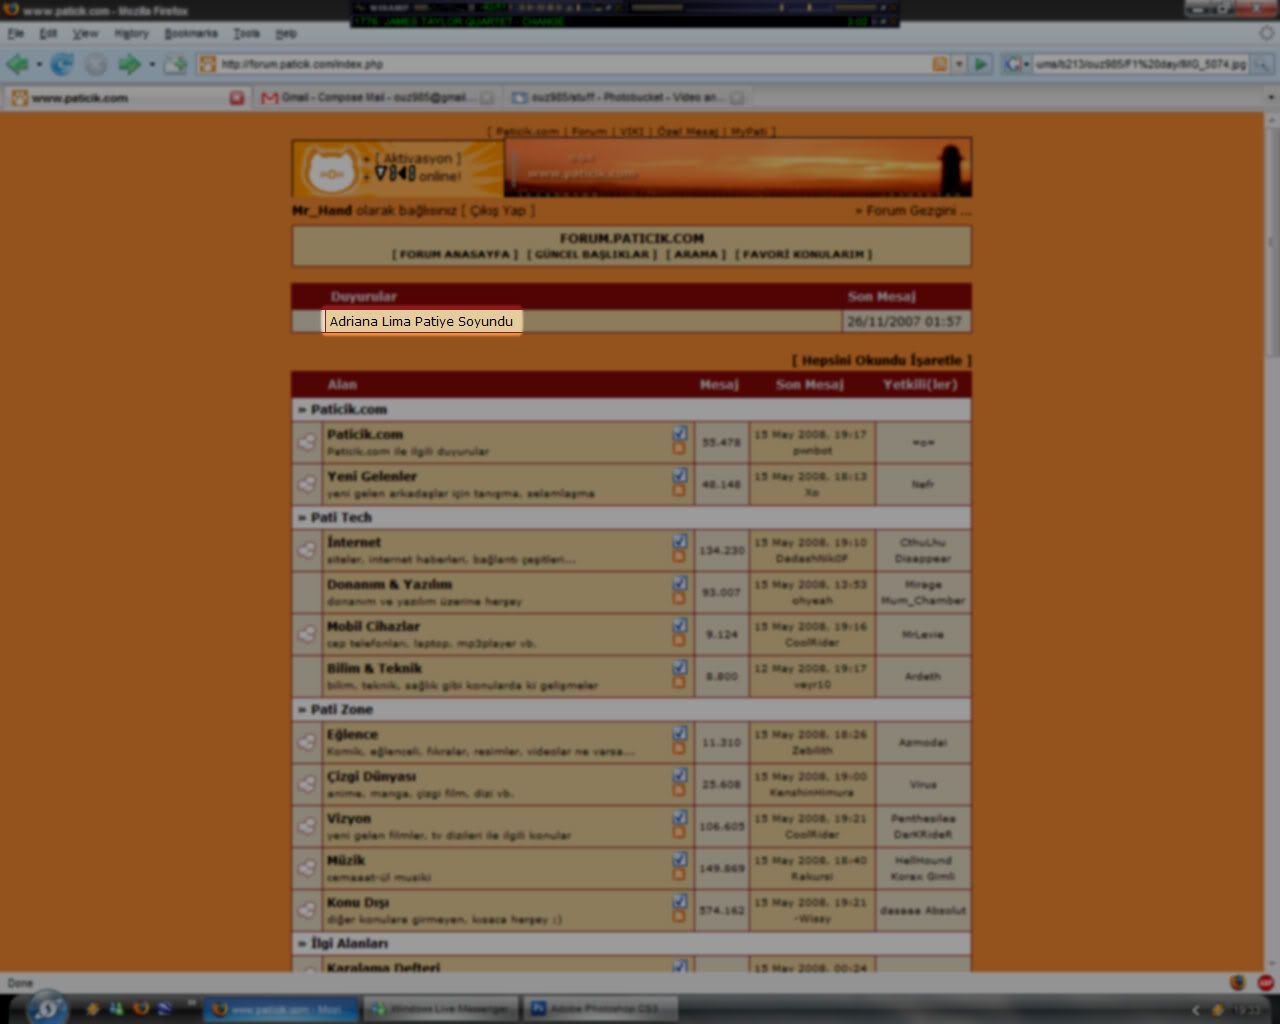1280x1024 pixels.
Task: Click the green Forward arrow button
Action: tap(128, 65)
